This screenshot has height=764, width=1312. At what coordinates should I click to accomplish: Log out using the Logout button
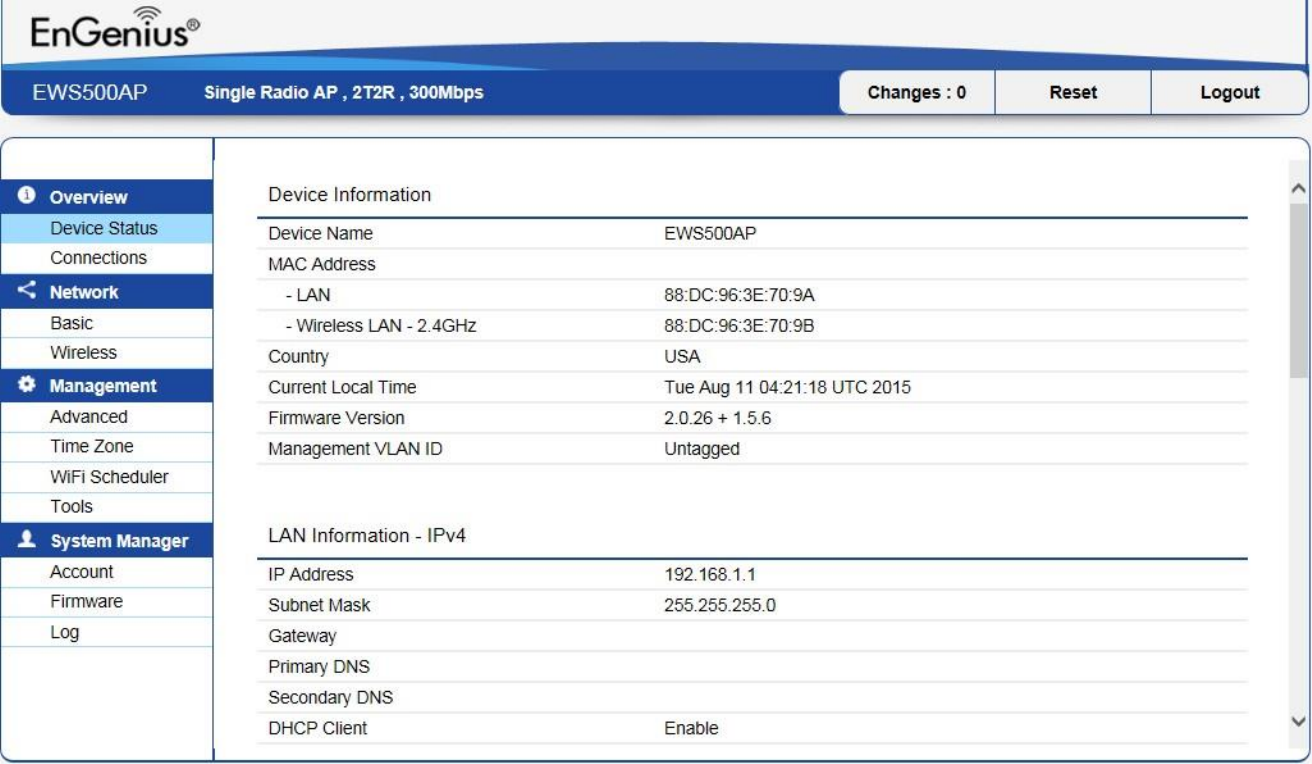[1229, 93]
